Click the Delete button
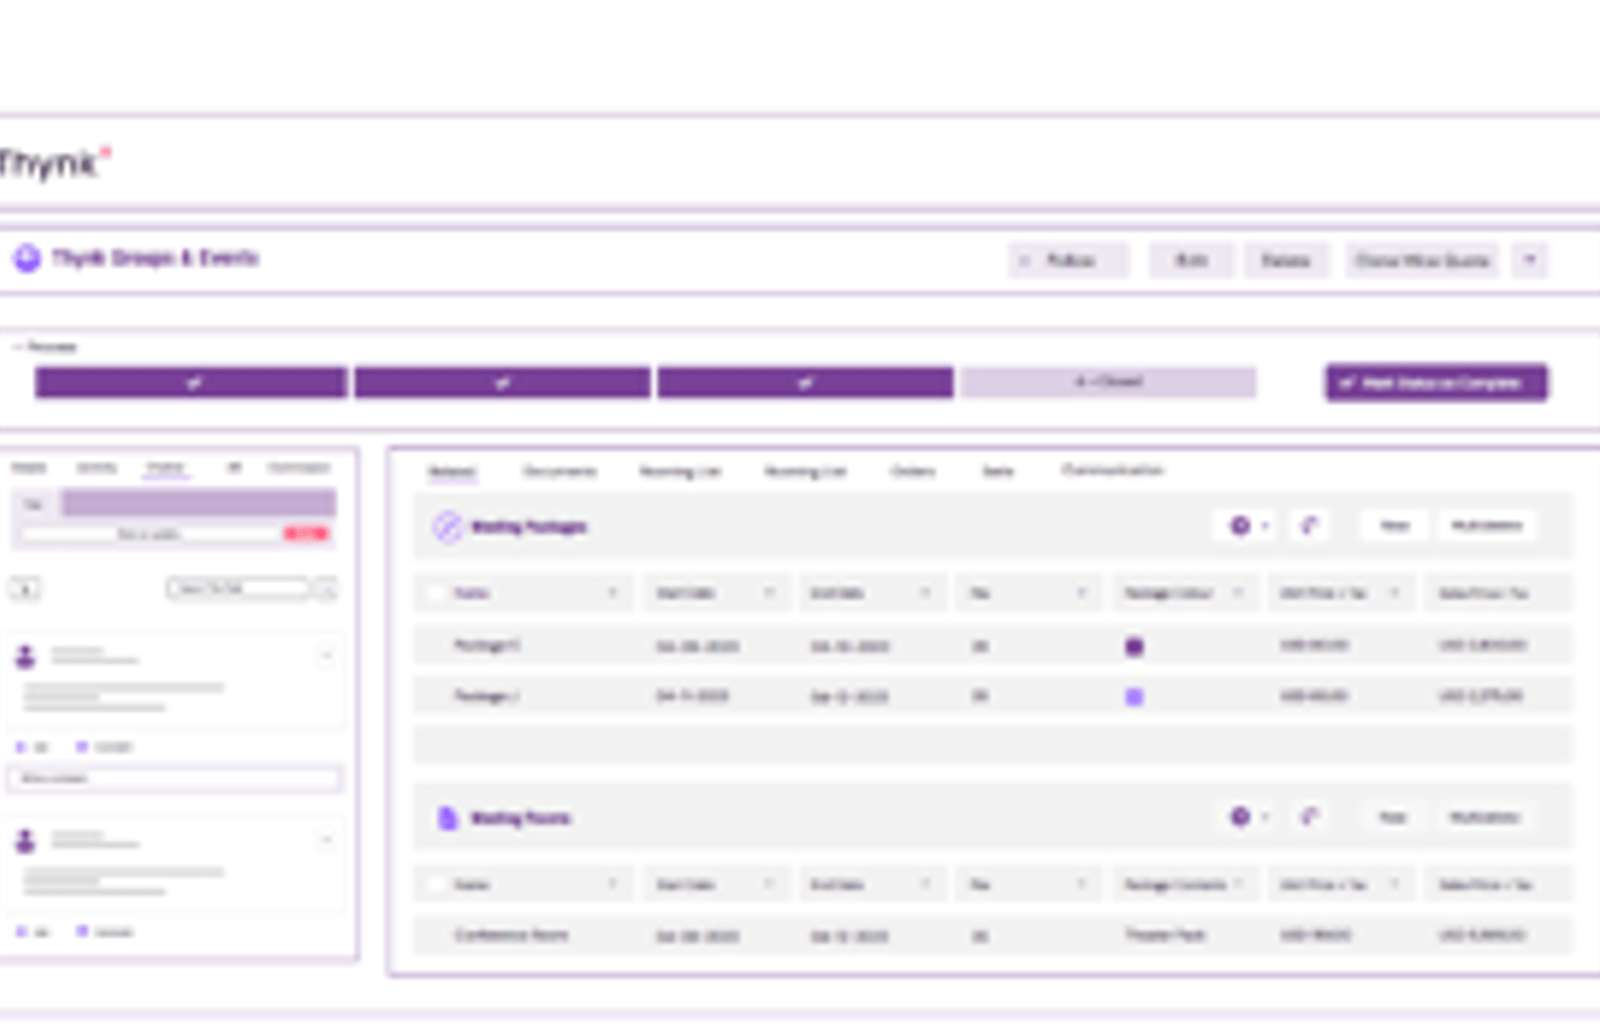Viewport: 1600px width, 1032px height. click(1286, 260)
